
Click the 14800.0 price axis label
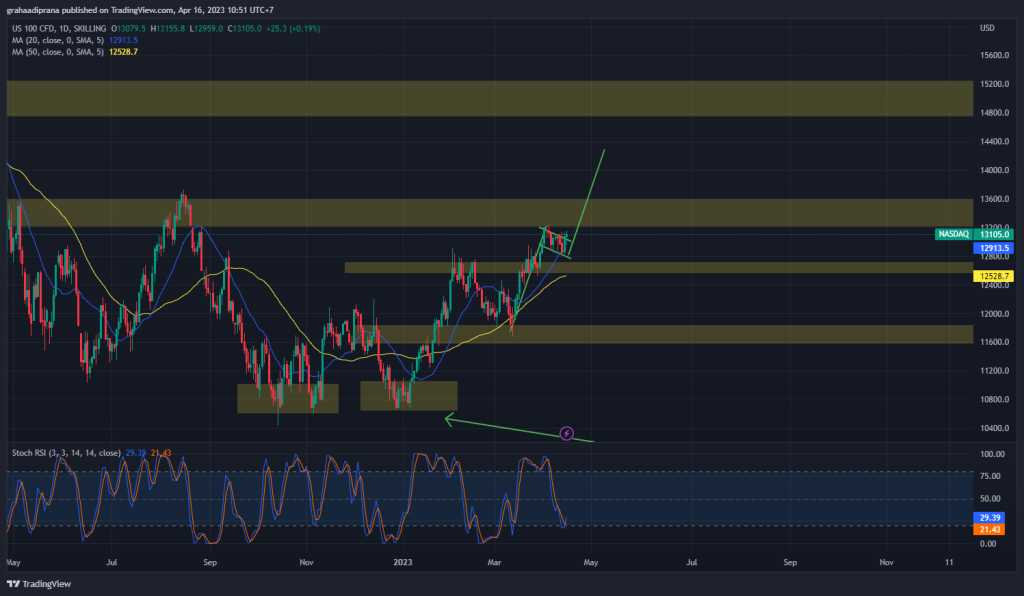pyautogui.click(x=995, y=113)
